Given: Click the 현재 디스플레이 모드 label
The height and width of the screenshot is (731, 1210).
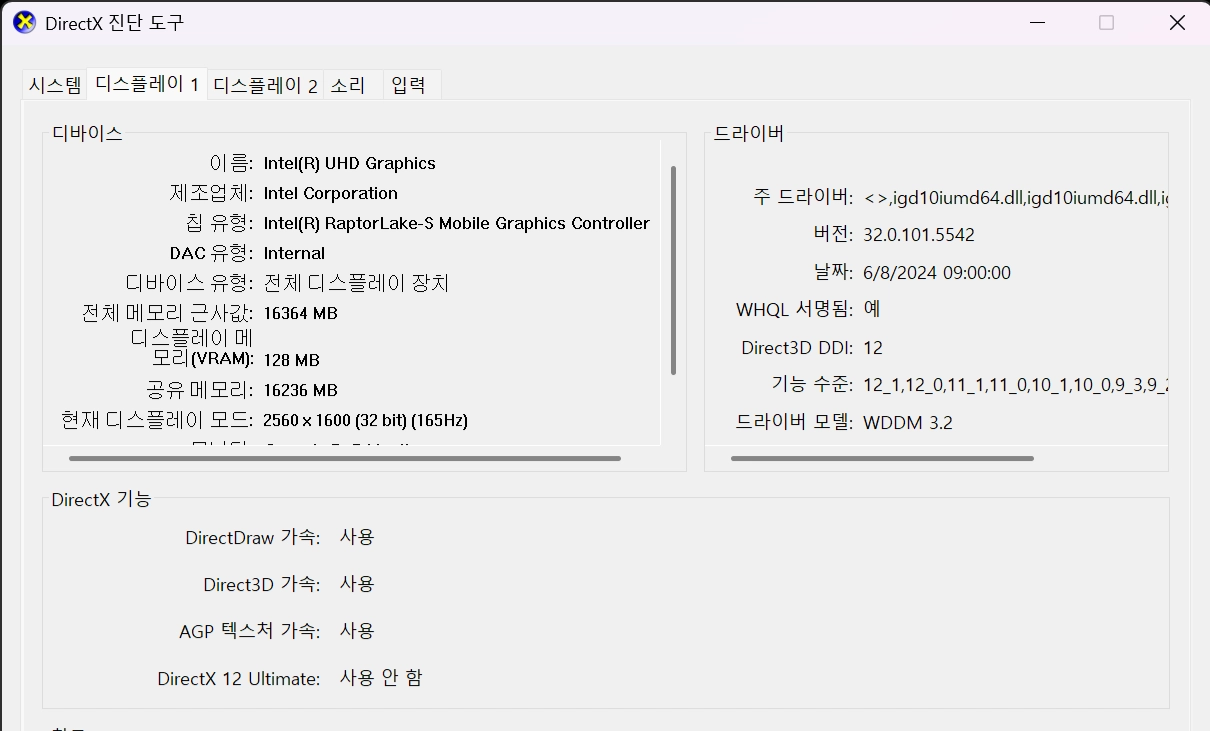Looking at the screenshot, I should click(x=157, y=420).
